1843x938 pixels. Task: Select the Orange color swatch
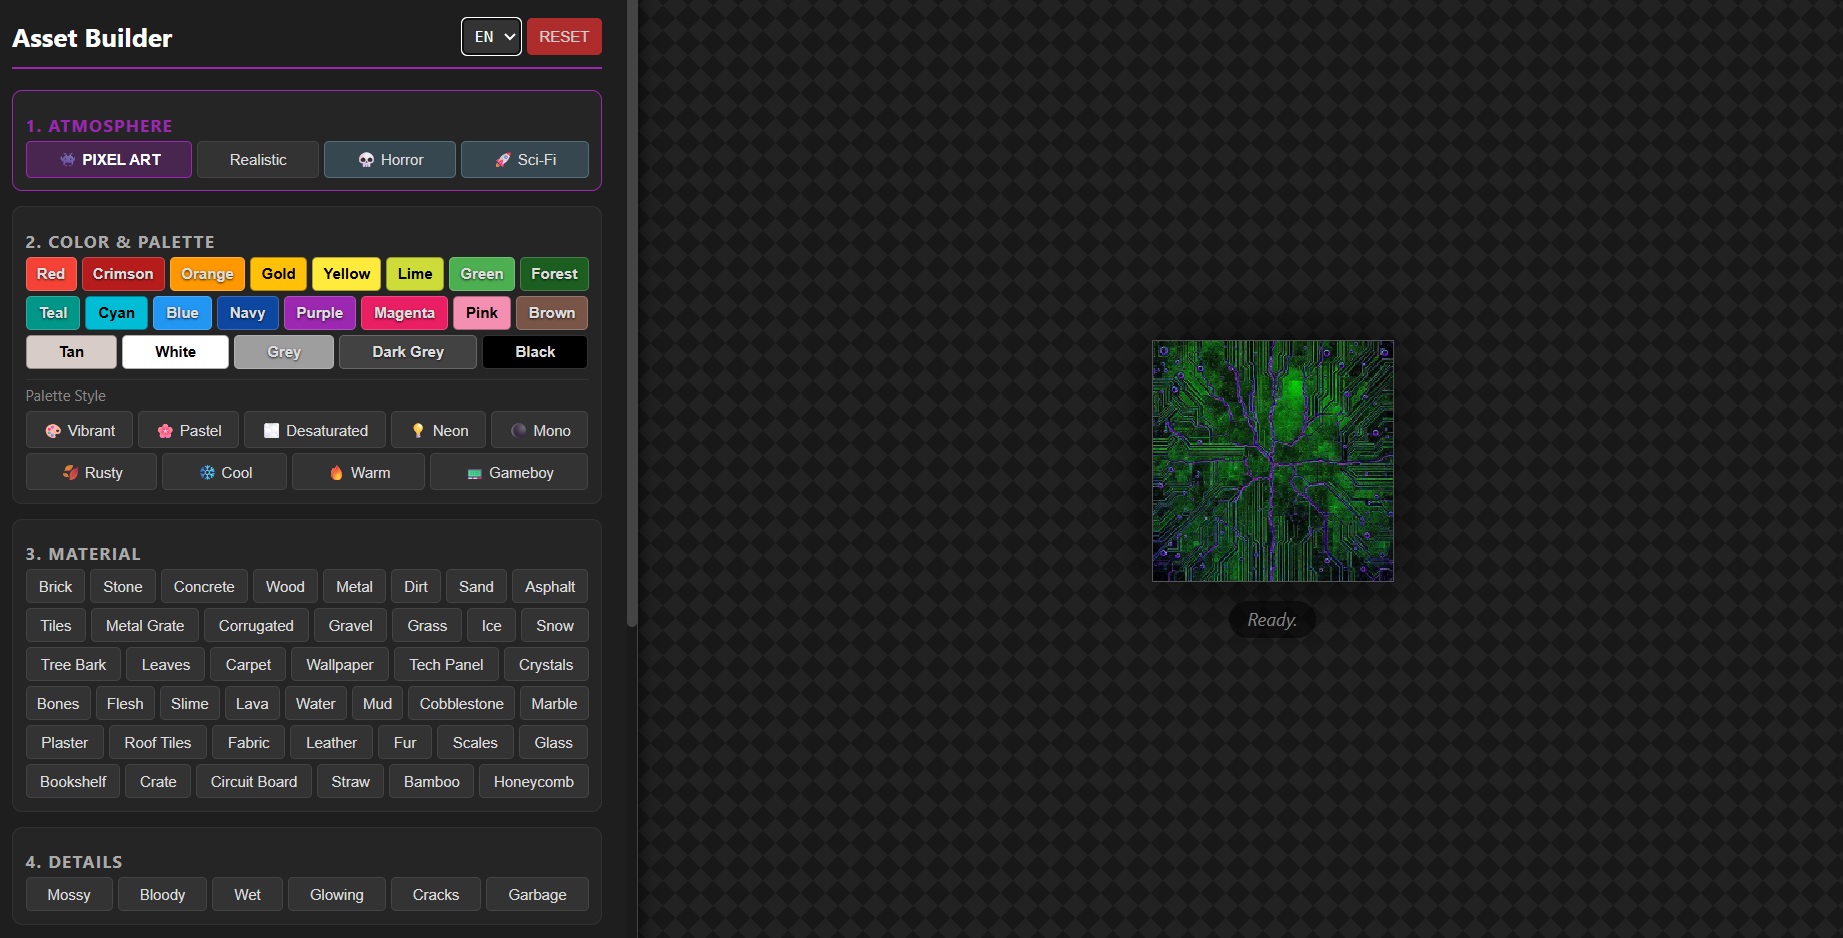pos(207,274)
